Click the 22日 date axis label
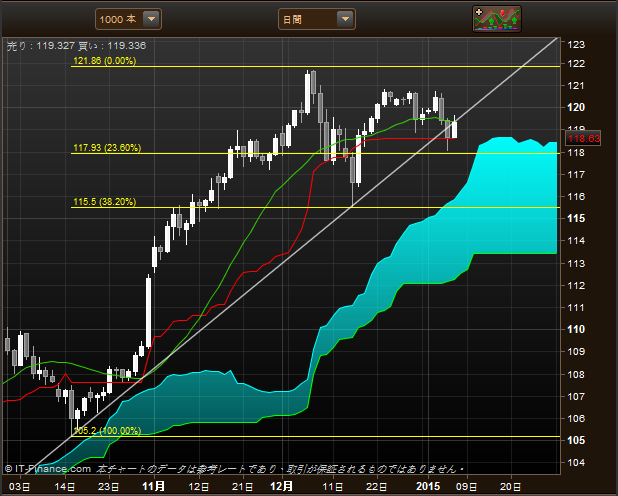 (377, 487)
